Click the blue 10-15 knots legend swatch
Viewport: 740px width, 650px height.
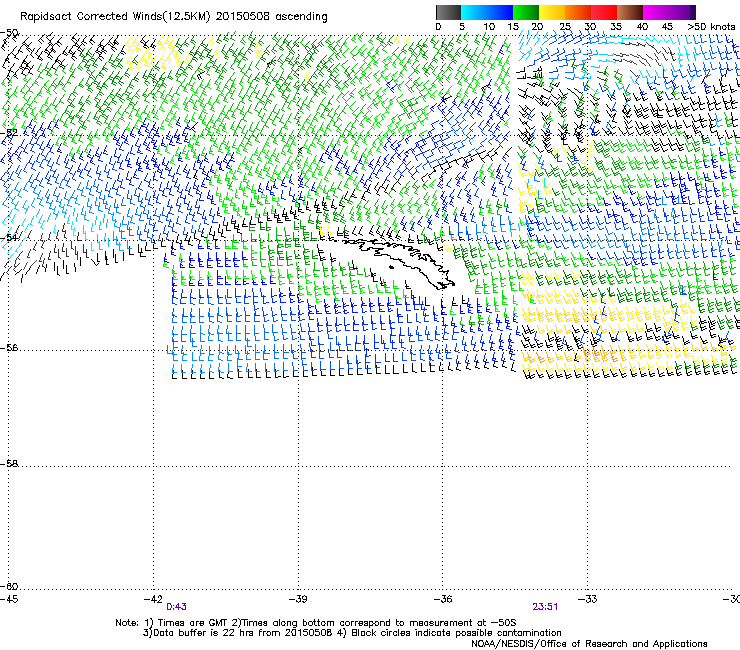click(500, 12)
